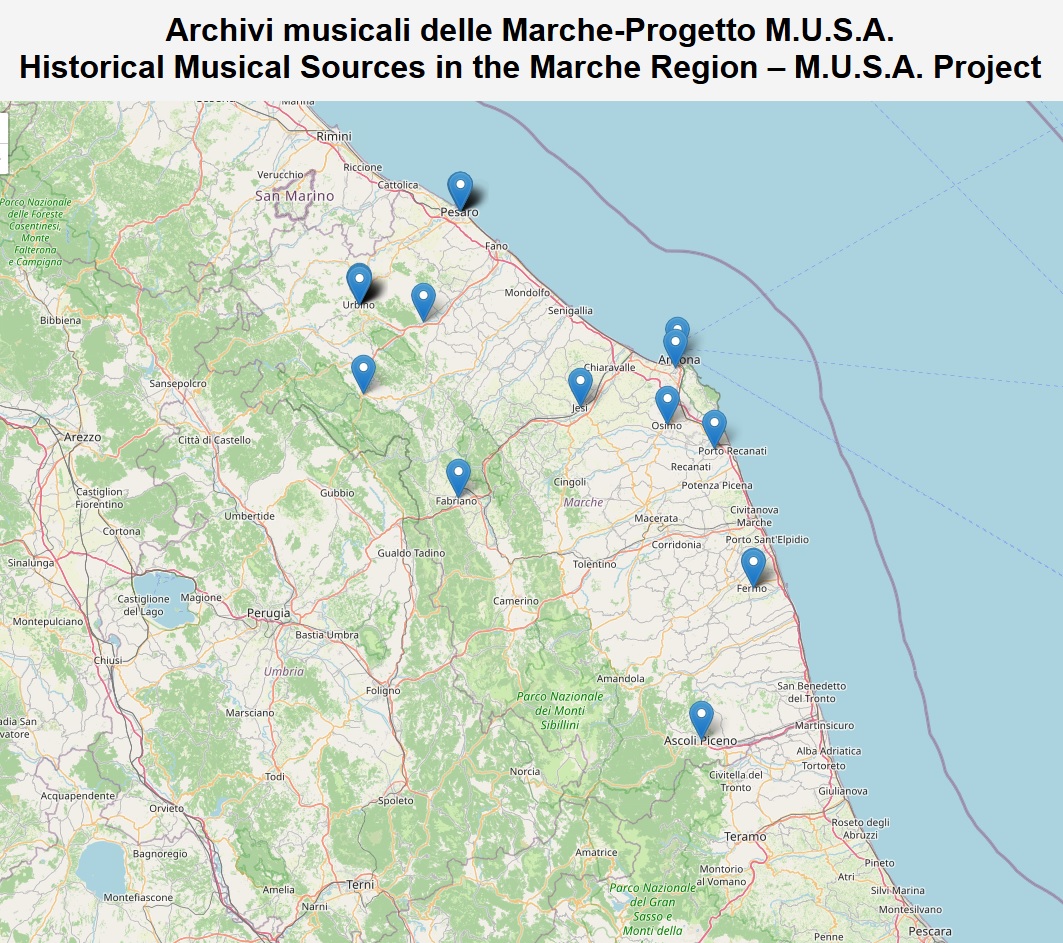Click the Bibbiena label
The height and width of the screenshot is (943, 1063).
click(x=60, y=321)
